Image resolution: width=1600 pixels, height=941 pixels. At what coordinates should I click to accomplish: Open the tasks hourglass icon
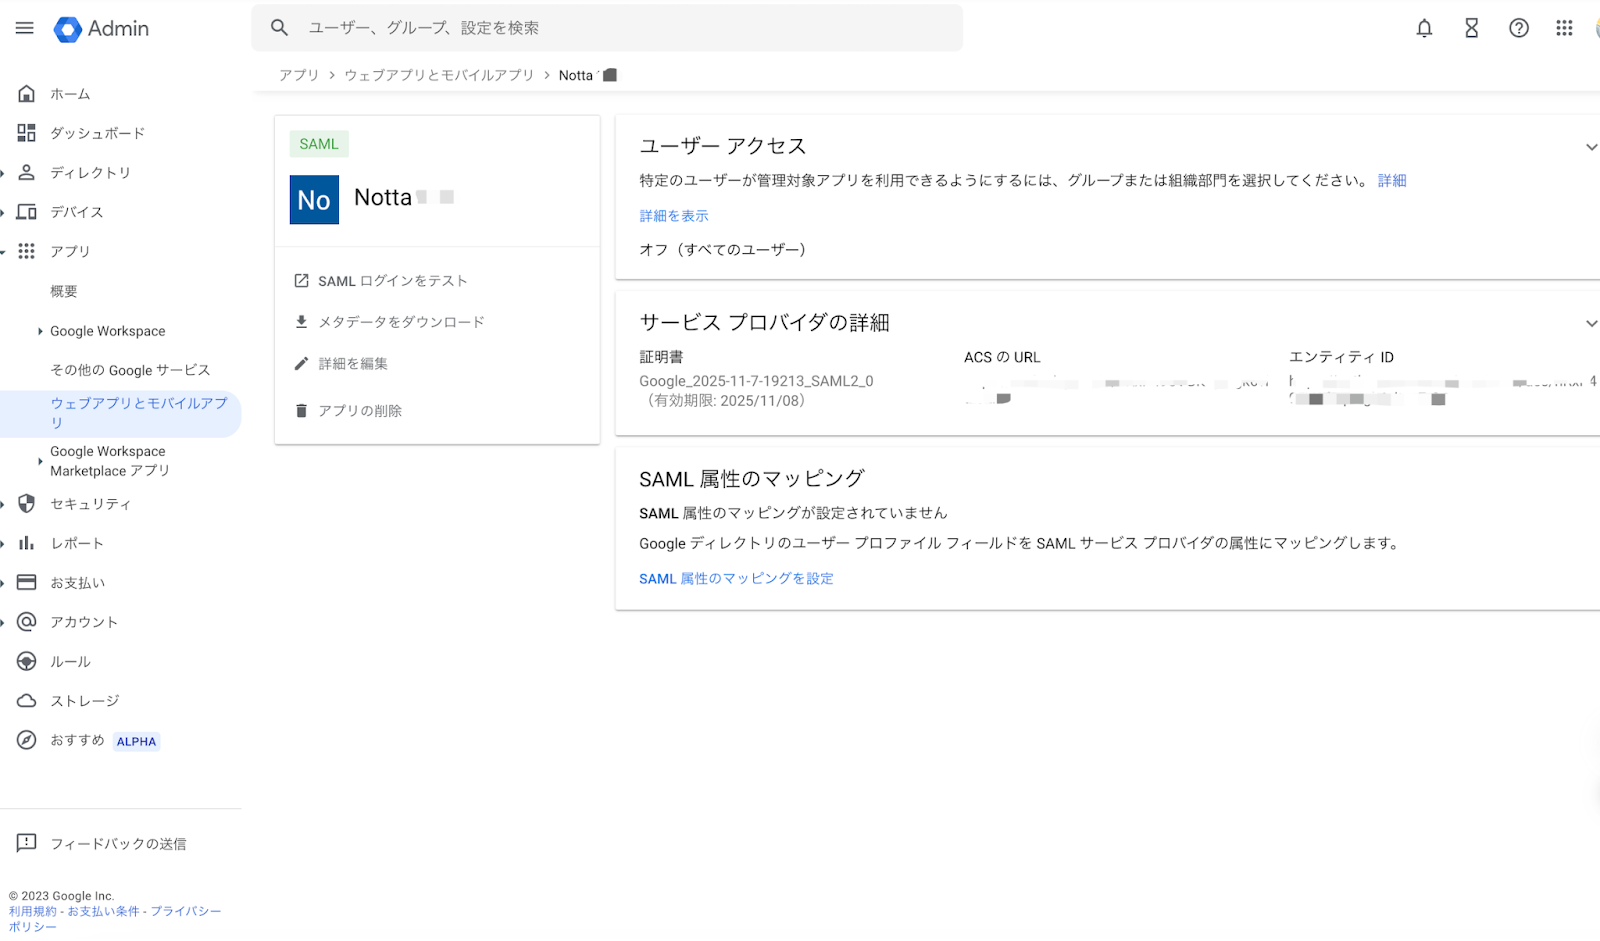pyautogui.click(x=1471, y=28)
